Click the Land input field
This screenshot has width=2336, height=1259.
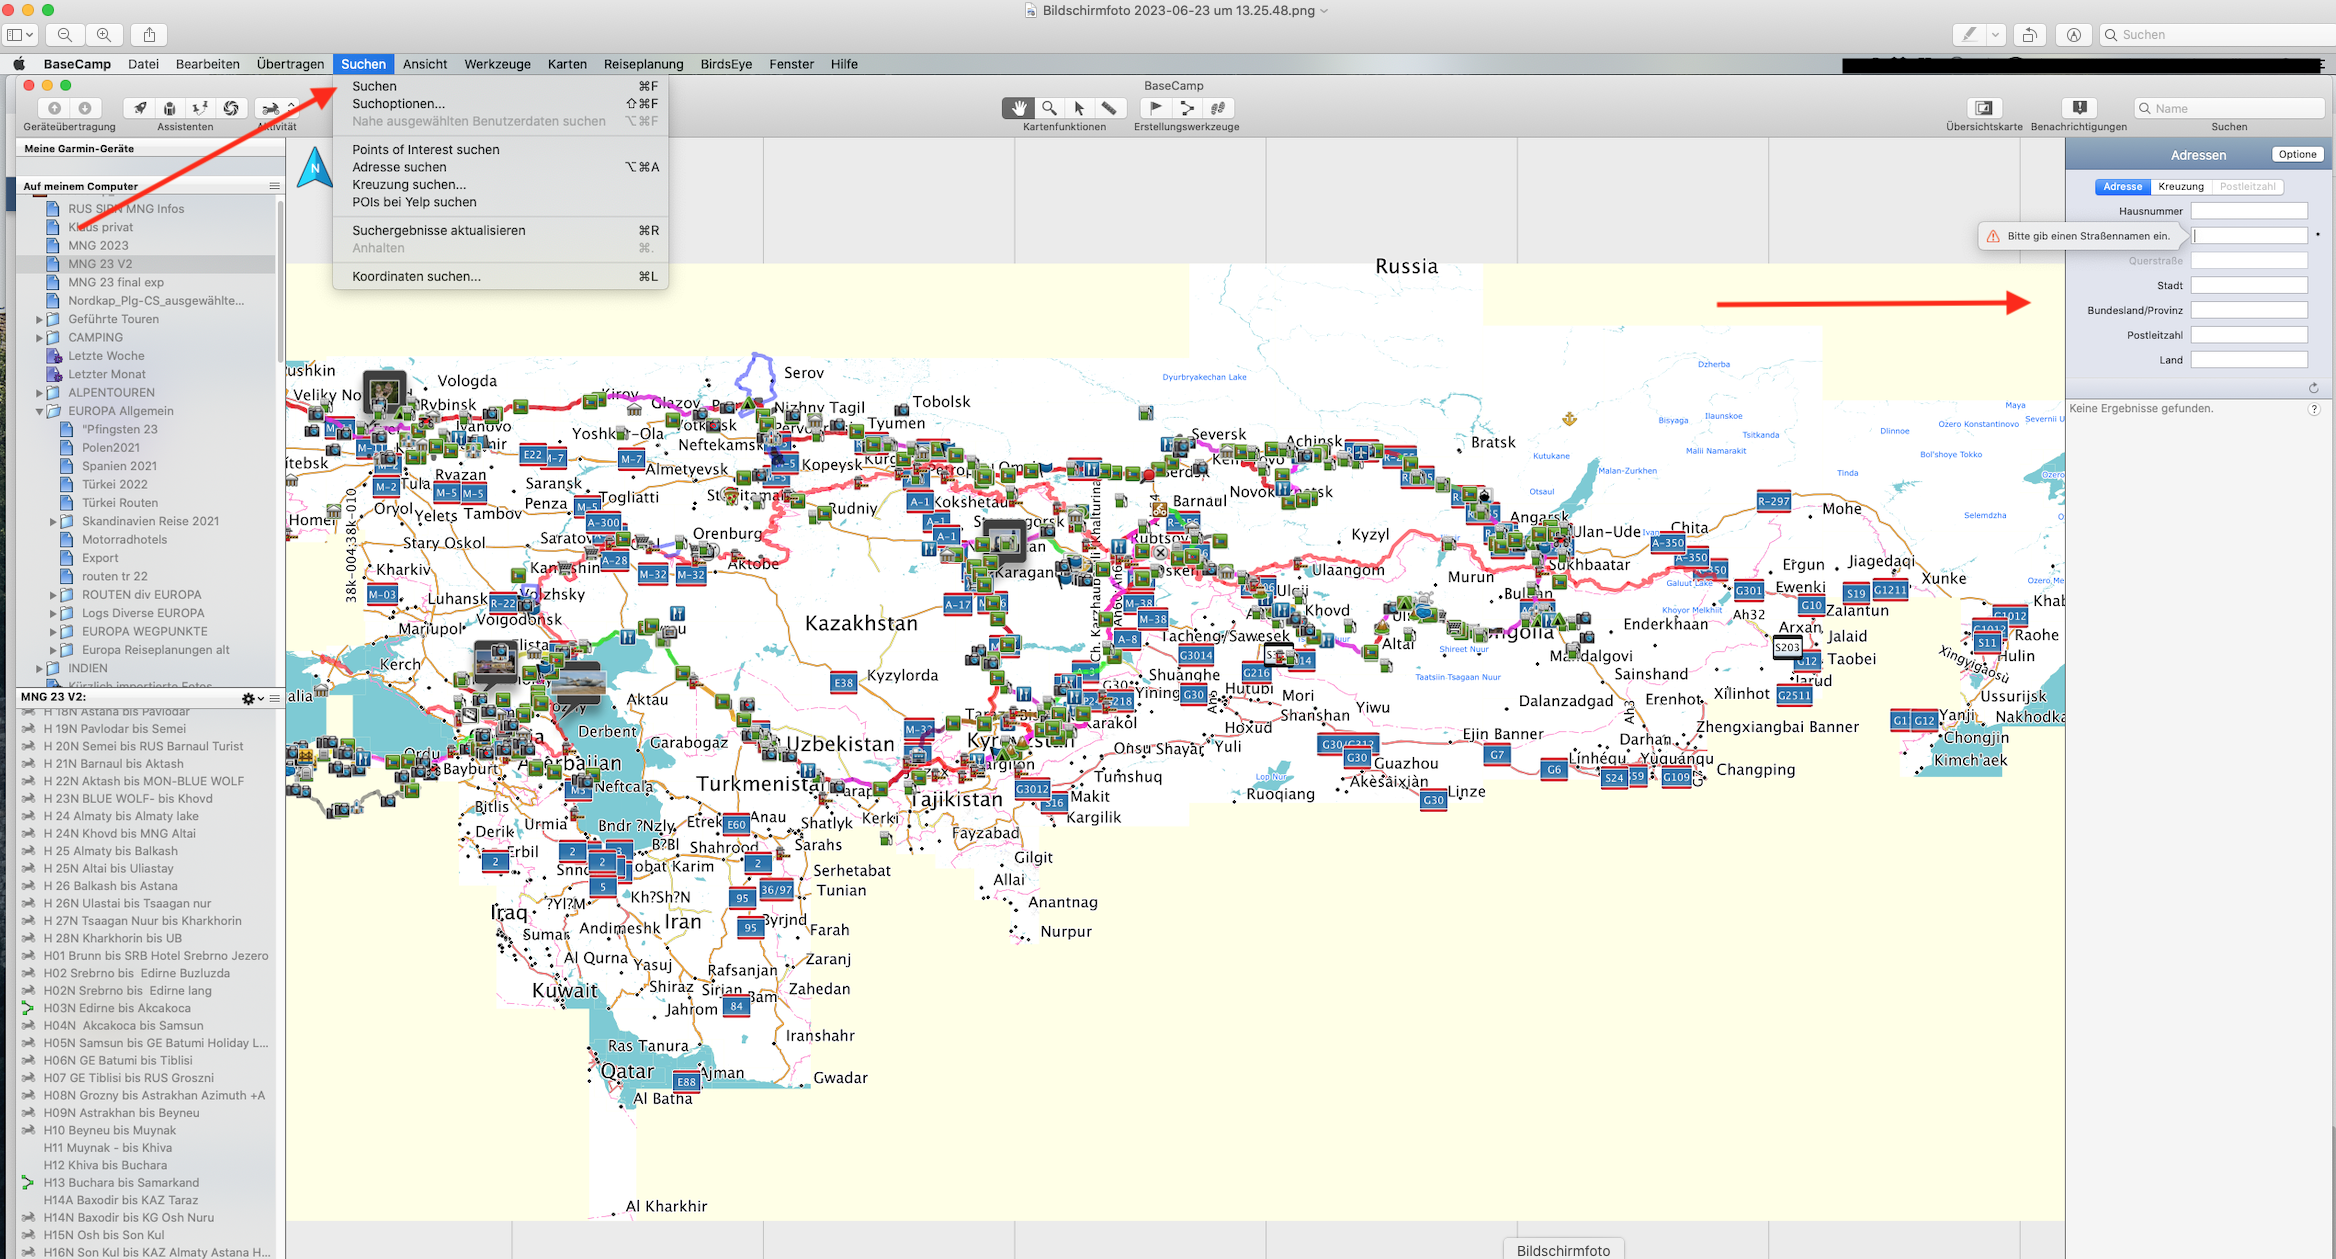coord(2249,359)
